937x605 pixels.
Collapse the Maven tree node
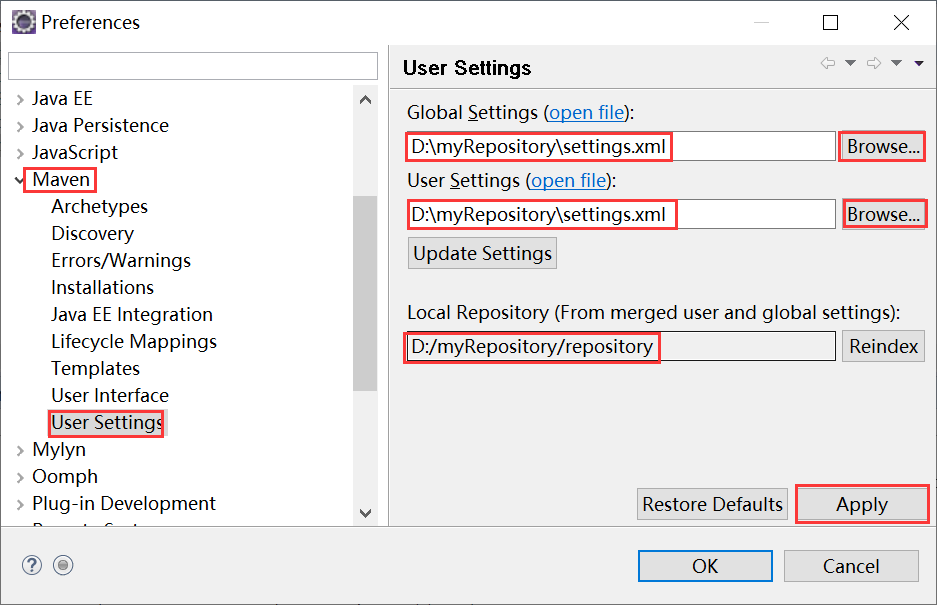(19, 179)
